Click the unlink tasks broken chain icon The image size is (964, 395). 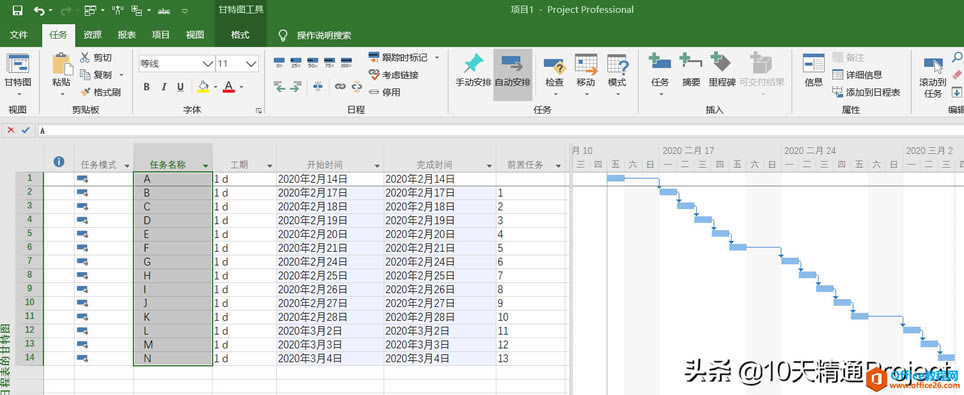click(x=357, y=87)
